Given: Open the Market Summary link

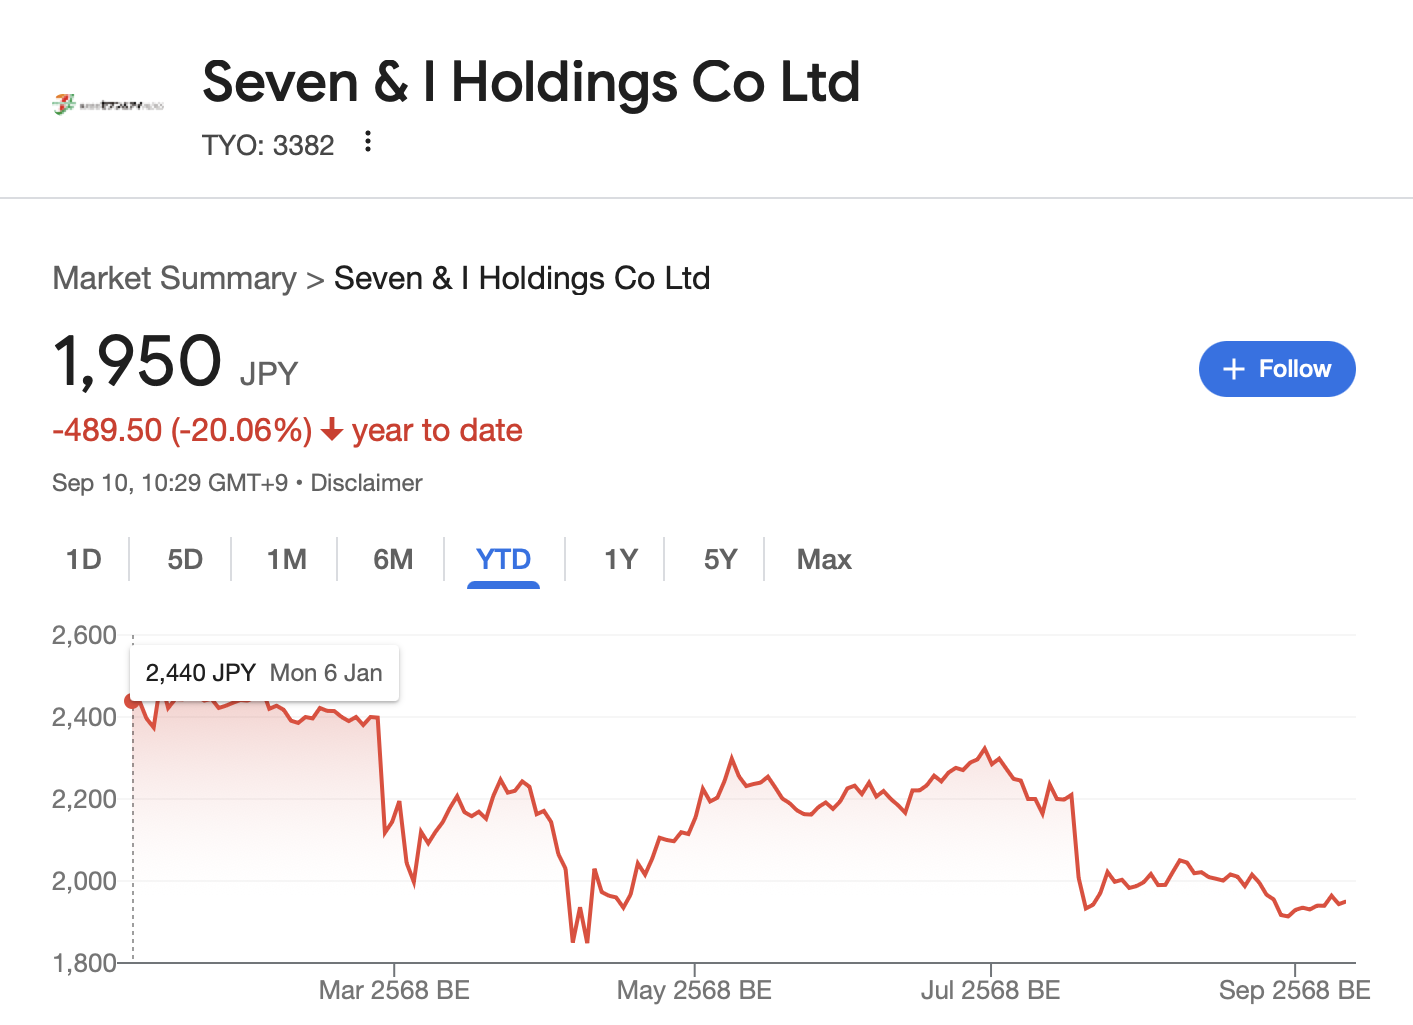Looking at the screenshot, I should pos(174,278).
